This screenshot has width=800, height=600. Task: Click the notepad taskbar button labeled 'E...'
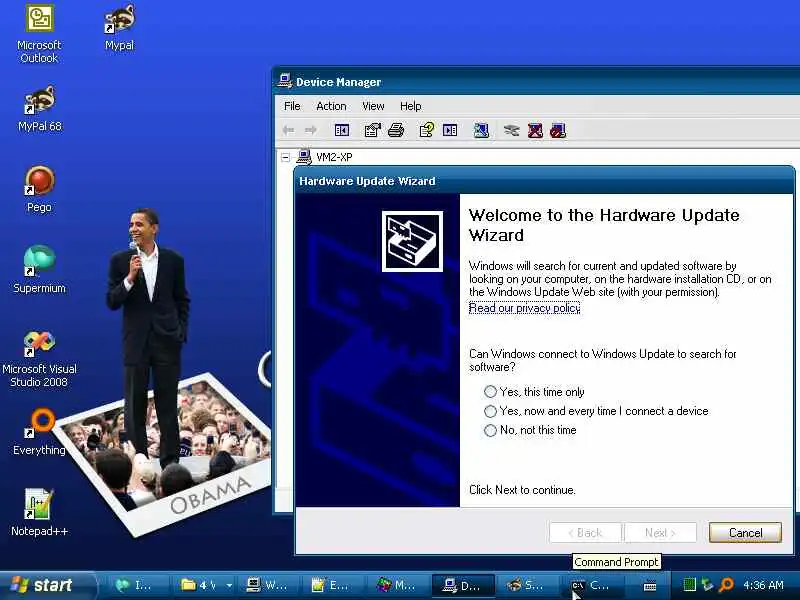point(334,585)
